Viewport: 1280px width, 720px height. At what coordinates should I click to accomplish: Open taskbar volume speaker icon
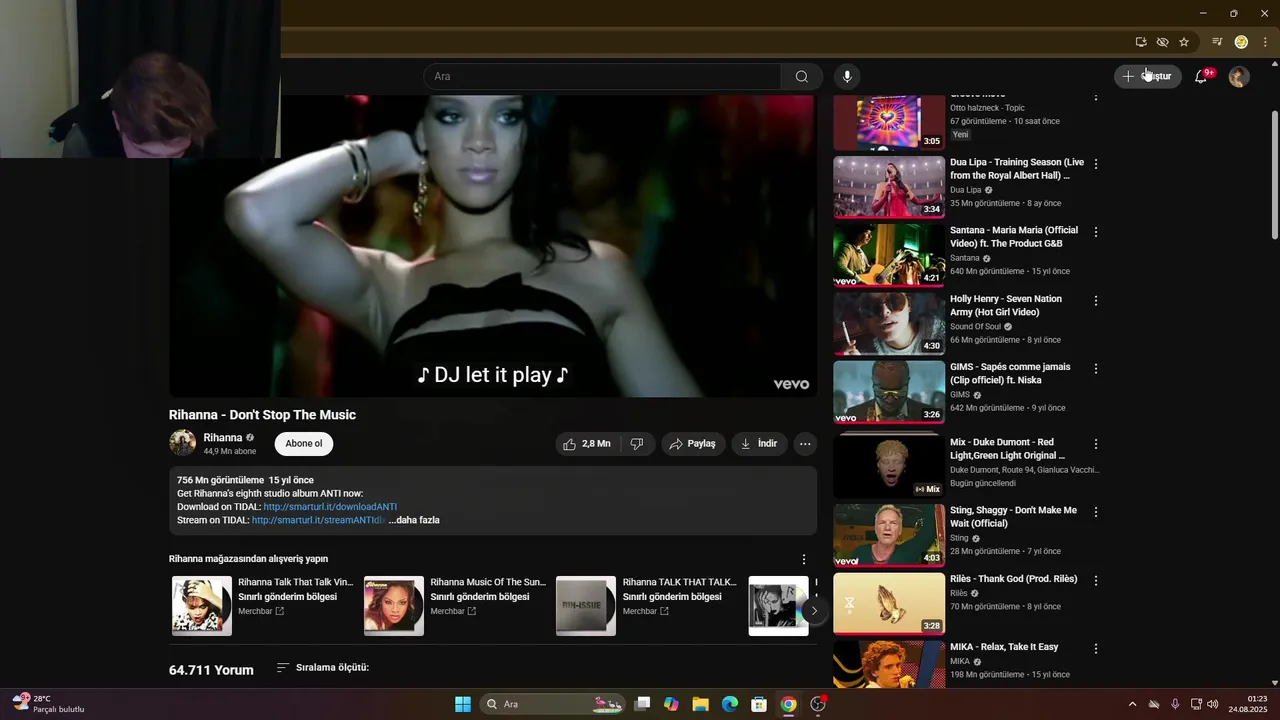[x=1213, y=704]
